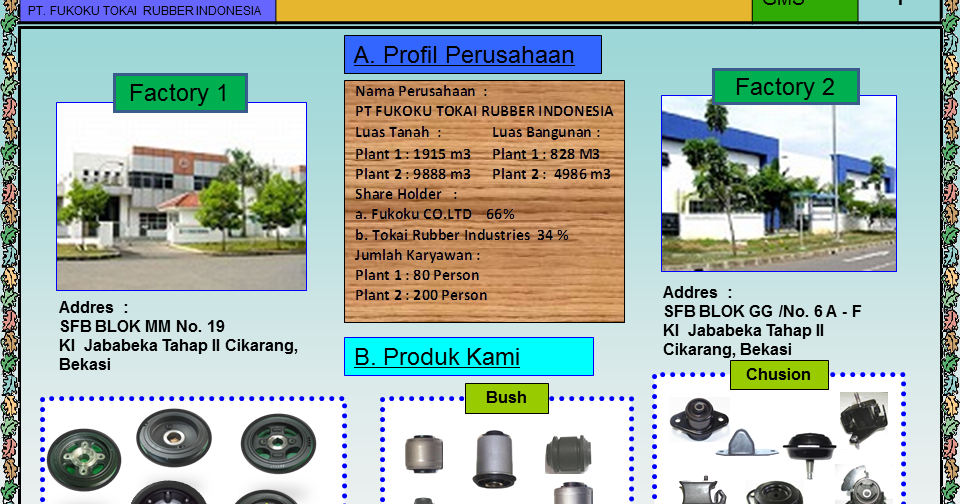Click the tall middle bush product image
This screenshot has height=504, width=960.
(493, 459)
